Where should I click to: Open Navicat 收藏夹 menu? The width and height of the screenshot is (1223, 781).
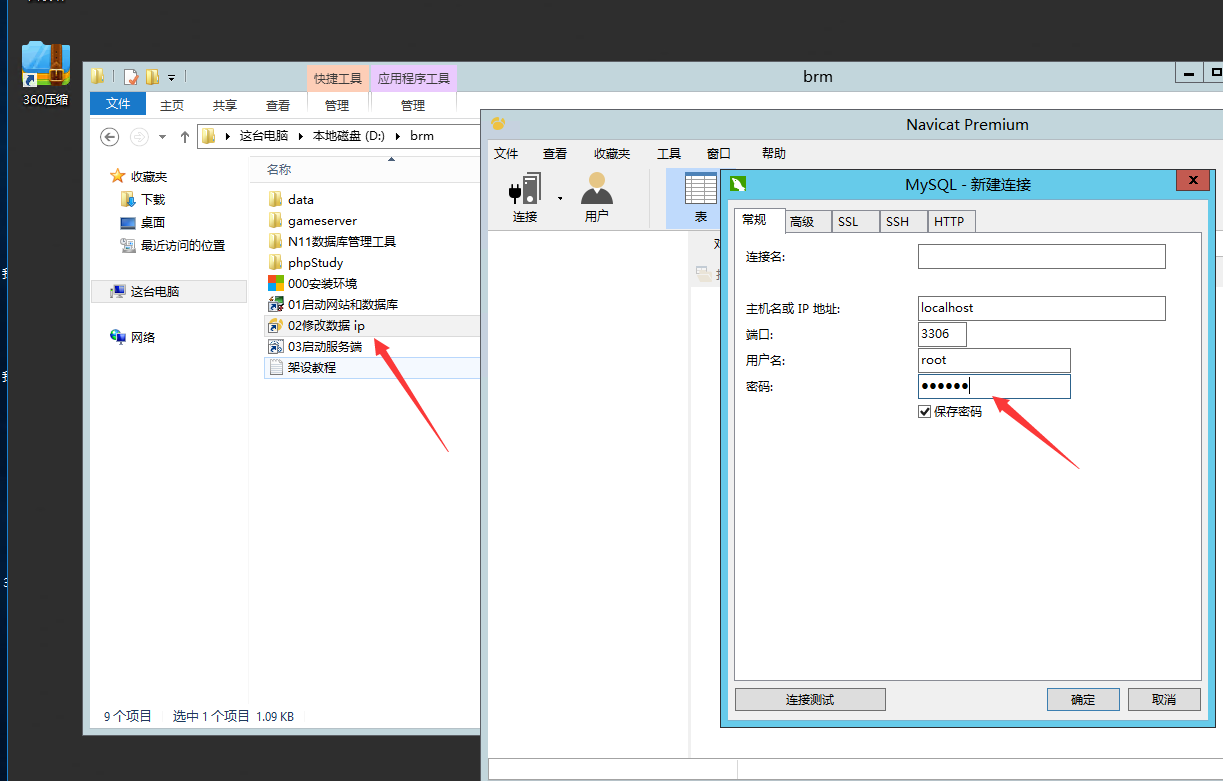click(x=612, y=153)
